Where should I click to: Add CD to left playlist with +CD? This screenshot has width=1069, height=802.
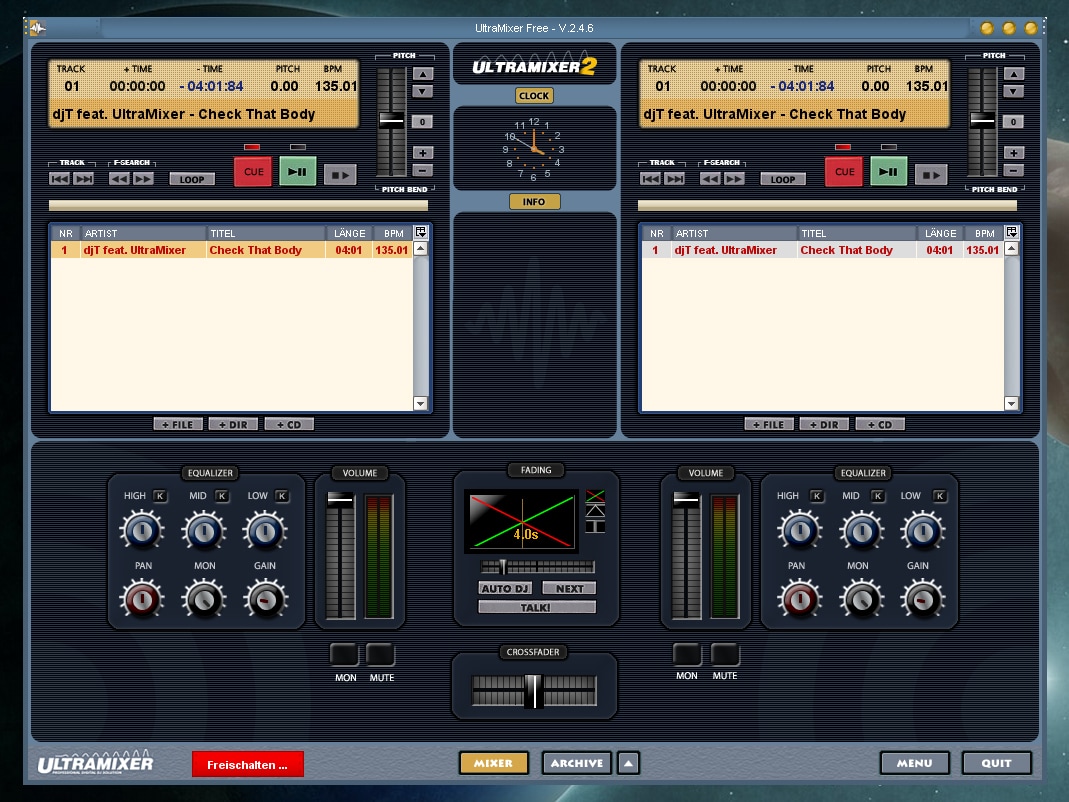(x=289, y=424)
